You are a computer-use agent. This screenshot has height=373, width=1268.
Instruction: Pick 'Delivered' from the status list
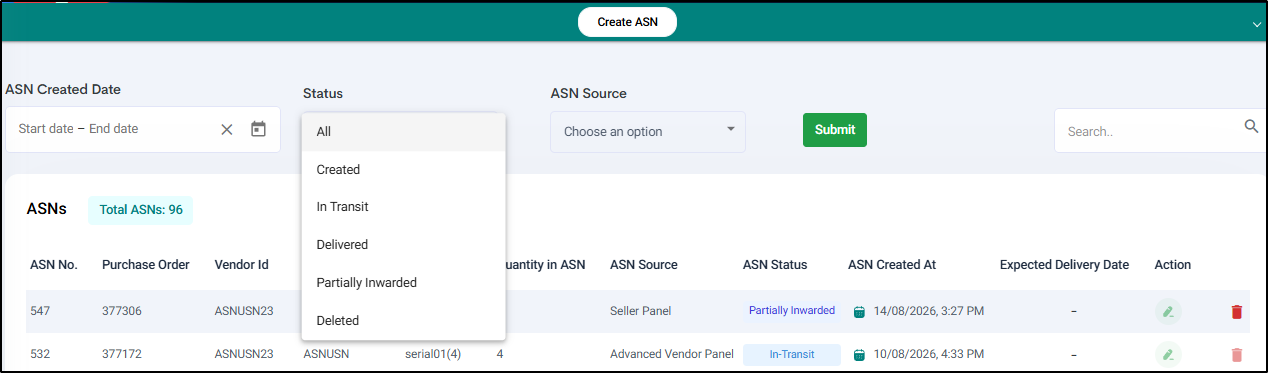[x=404, y=245]
